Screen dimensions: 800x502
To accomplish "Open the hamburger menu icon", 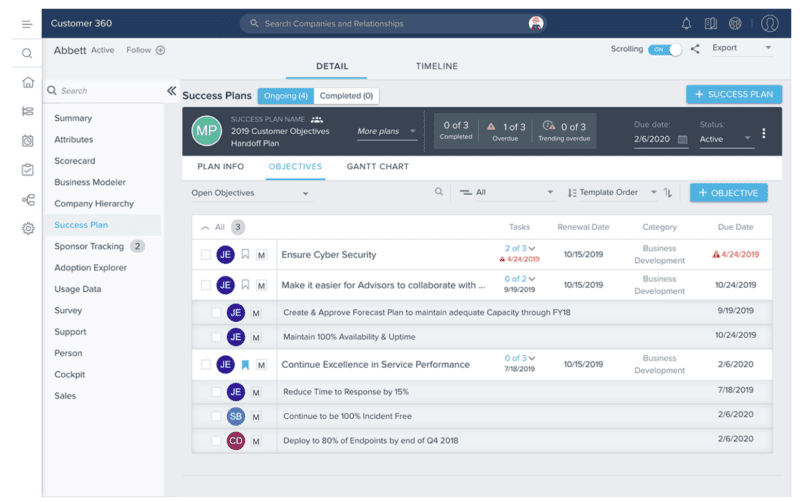I will coord(27,23).
